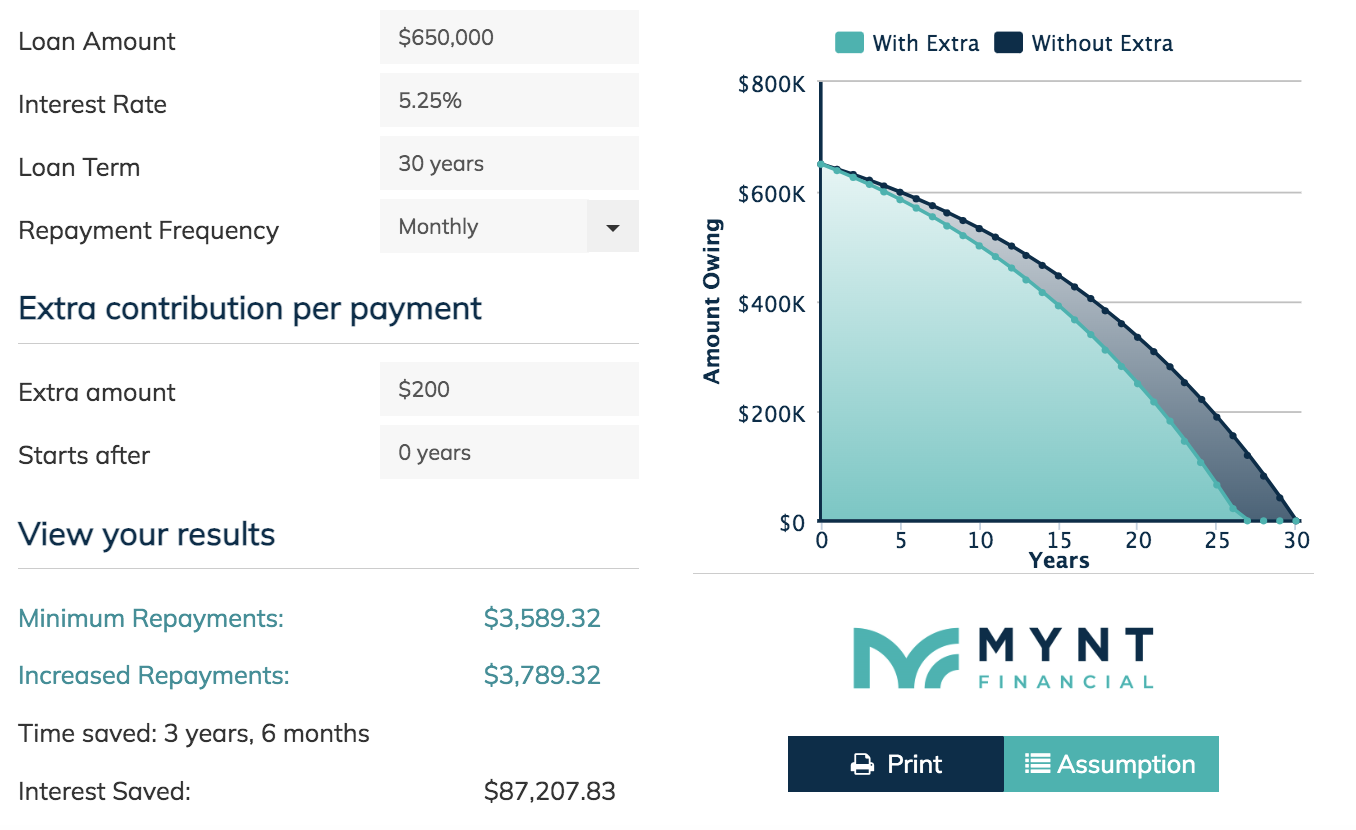
Task: Click the Interest Rate field showing 5.25%
Action: (x=509, y=101)
